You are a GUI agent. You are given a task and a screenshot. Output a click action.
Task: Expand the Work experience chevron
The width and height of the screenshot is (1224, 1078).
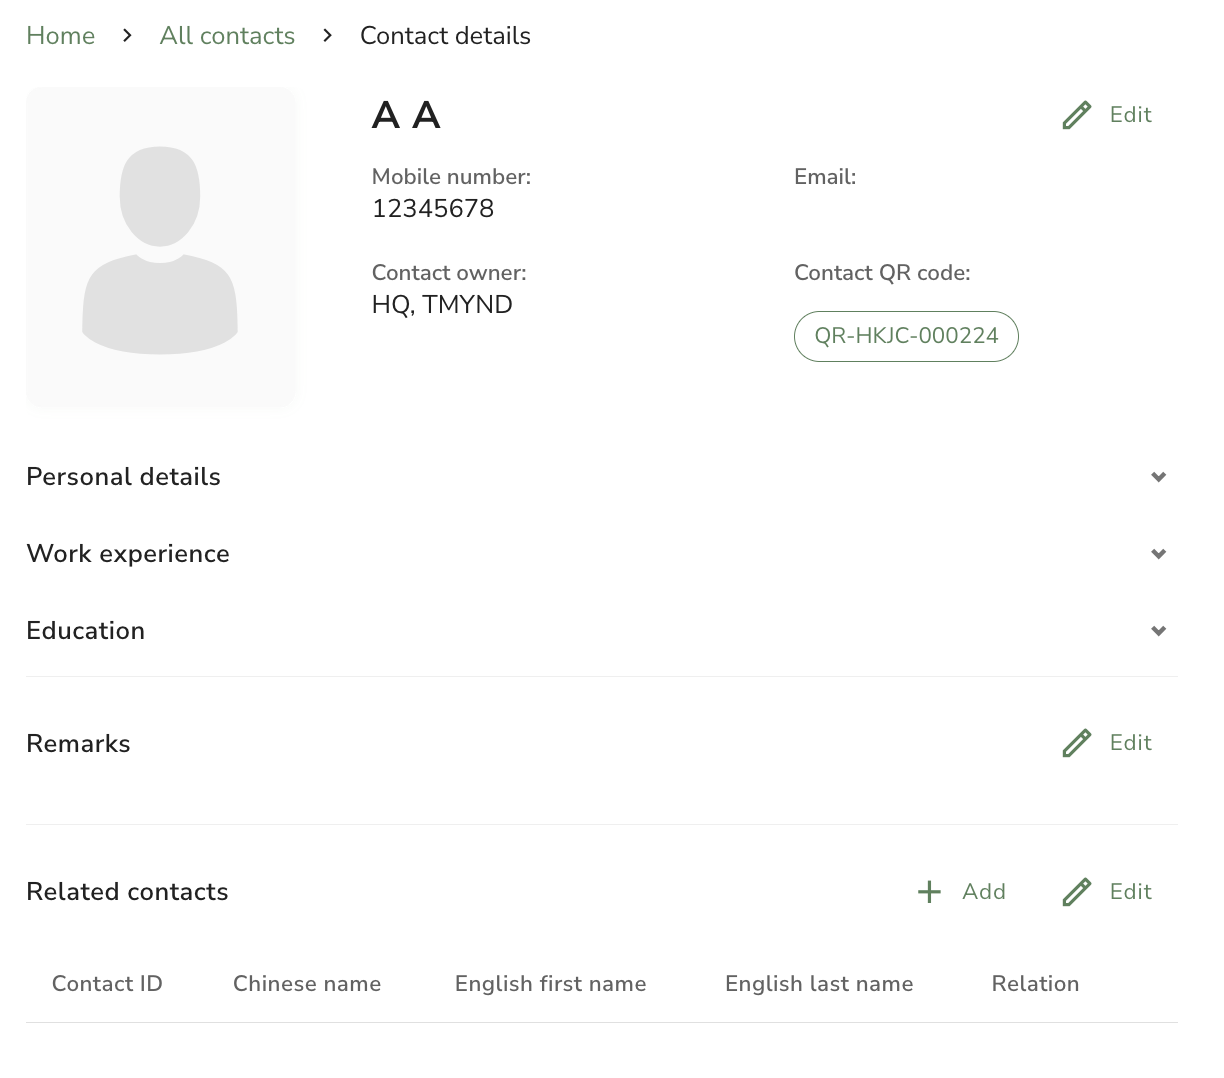pos(1158,554)
